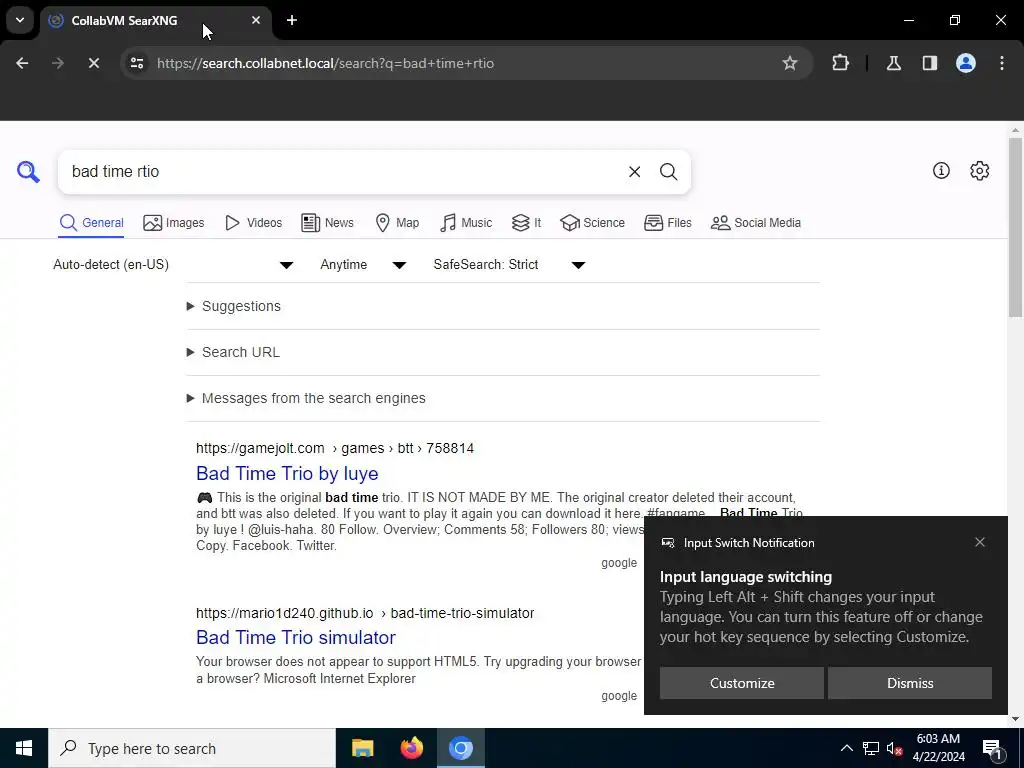1024x768 pixels.
Task: Dismiss the input language notification
Action: (910, 683)
